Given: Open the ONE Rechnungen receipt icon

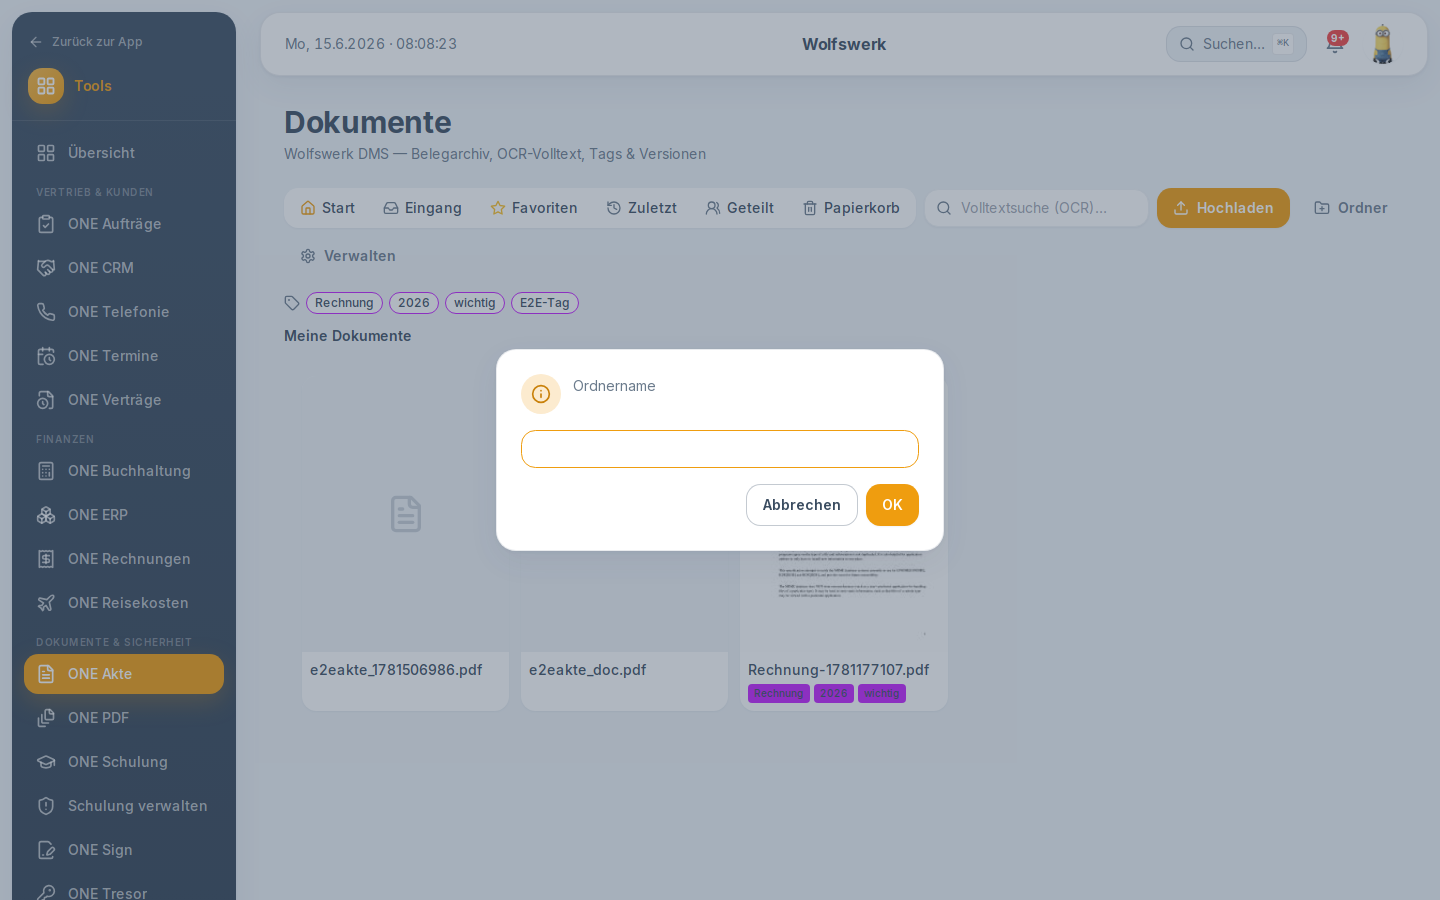Looking at the screenshot, I should pos(46,559).
